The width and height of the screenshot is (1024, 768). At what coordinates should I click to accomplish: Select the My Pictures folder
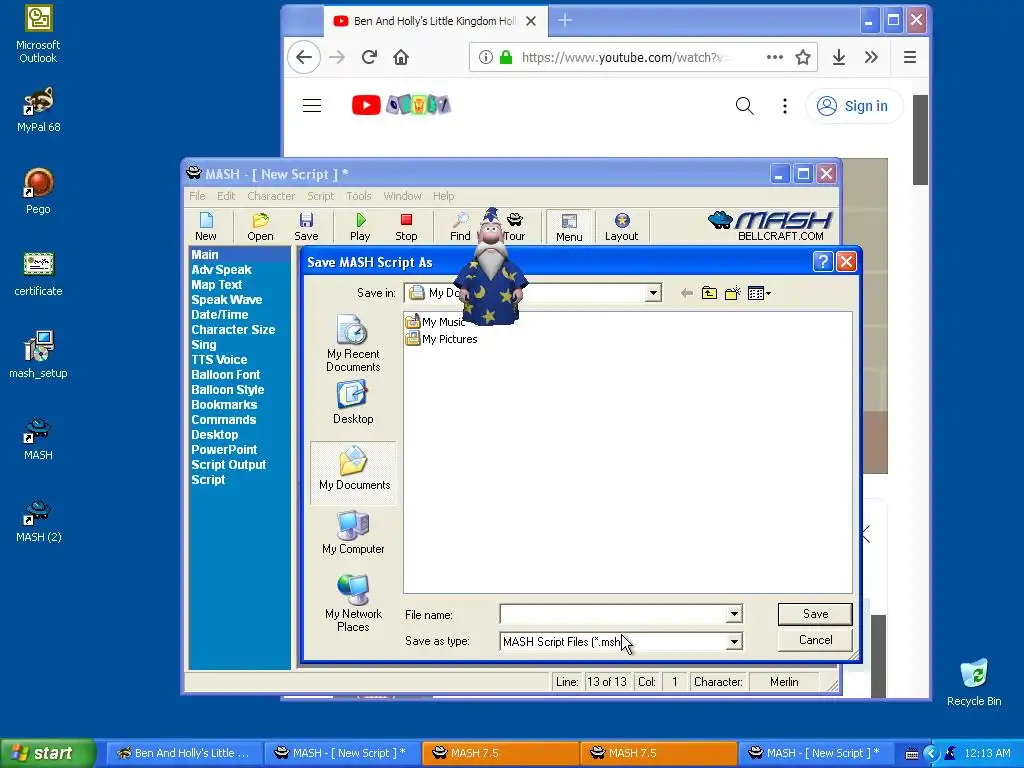pyautogui.click(x=441, y=339)
